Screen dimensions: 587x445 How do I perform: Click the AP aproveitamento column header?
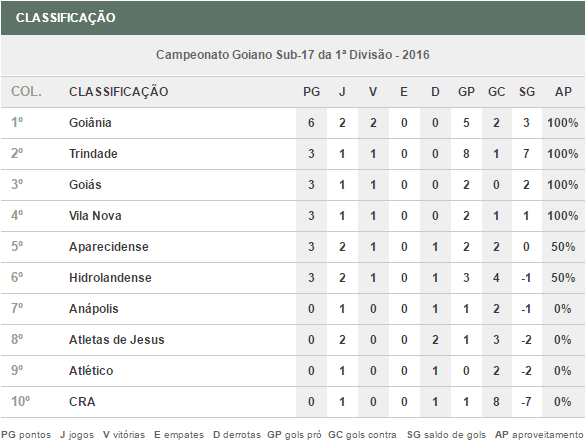pyautogui.click(x=563, y=92)
